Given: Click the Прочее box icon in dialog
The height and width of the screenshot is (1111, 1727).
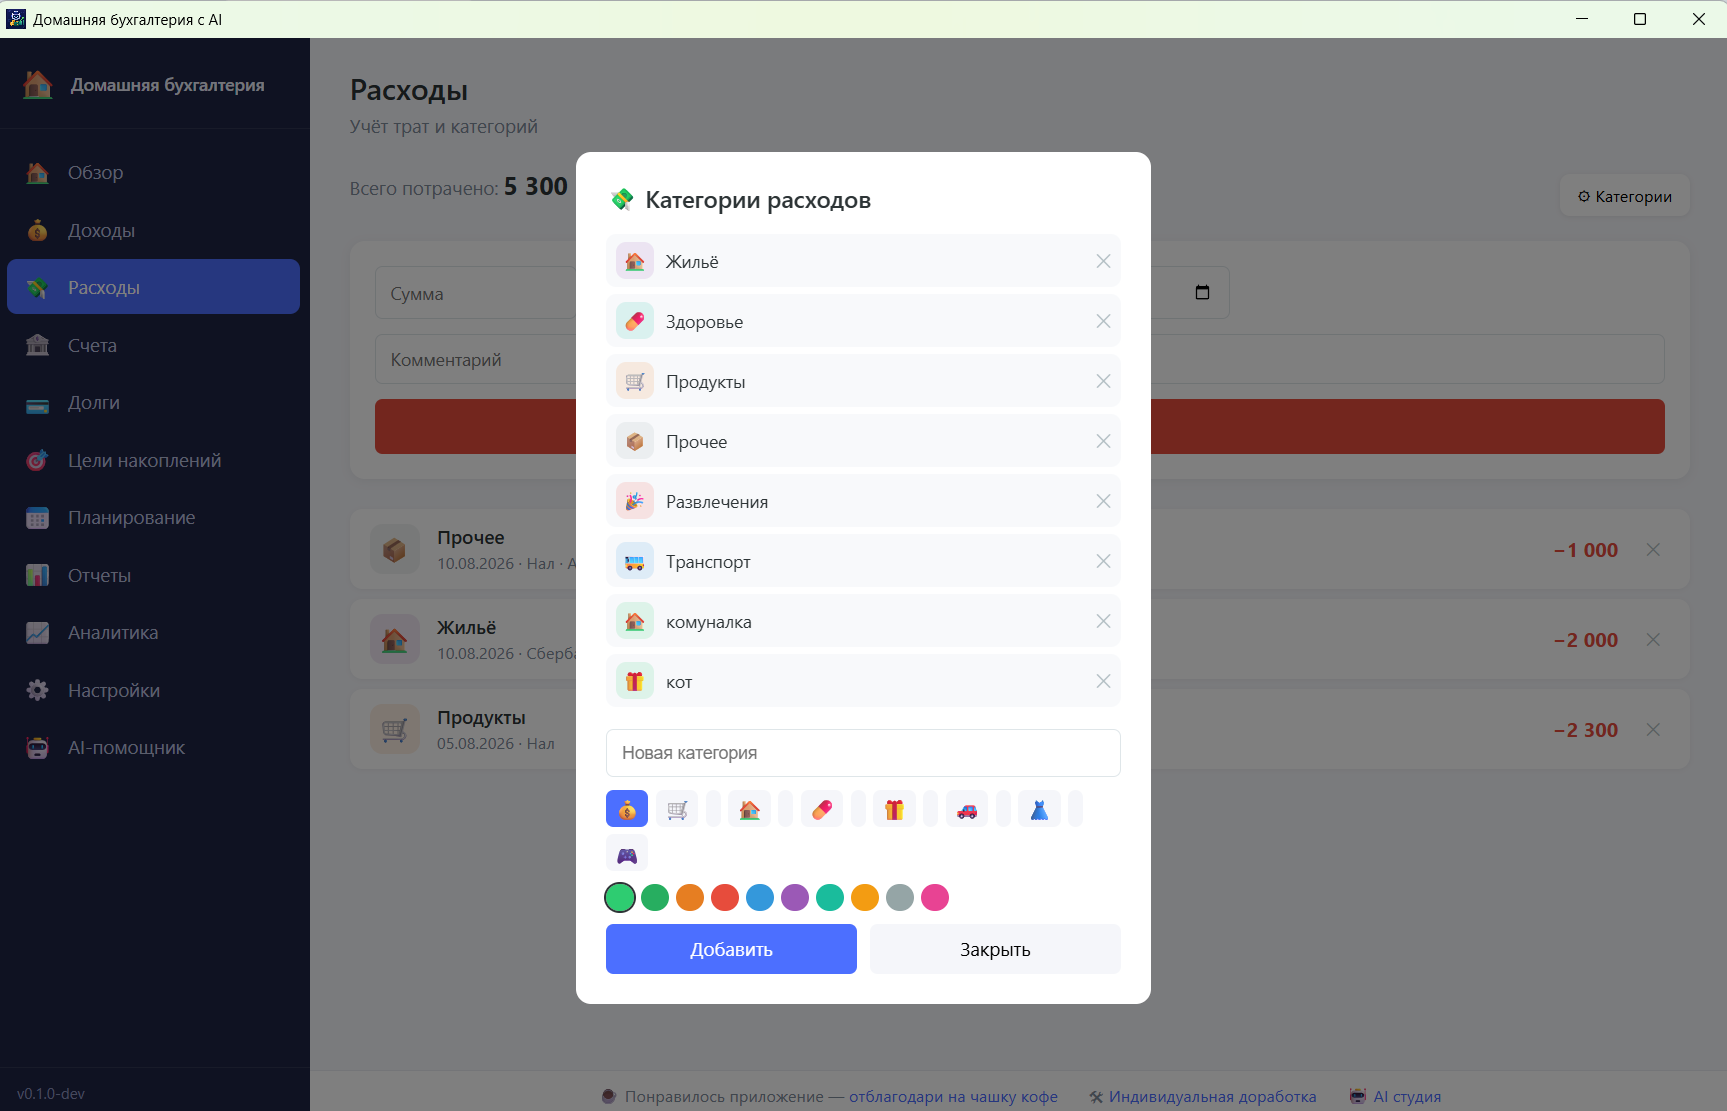Looking at the screenshot, I should point(635,441).
